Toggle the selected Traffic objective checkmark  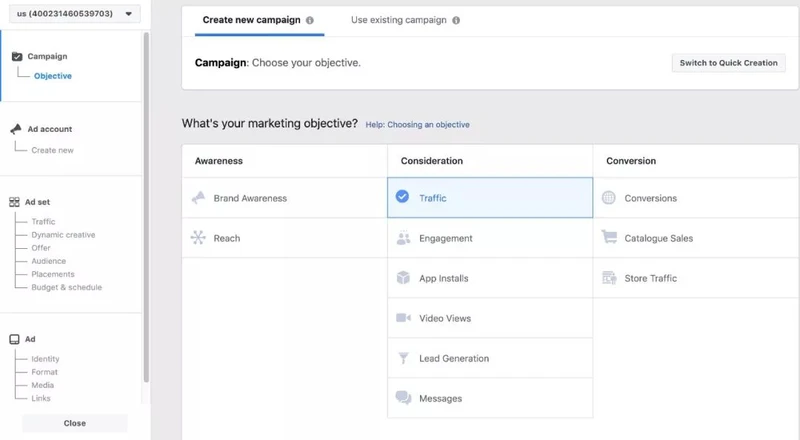pos(403,197)
